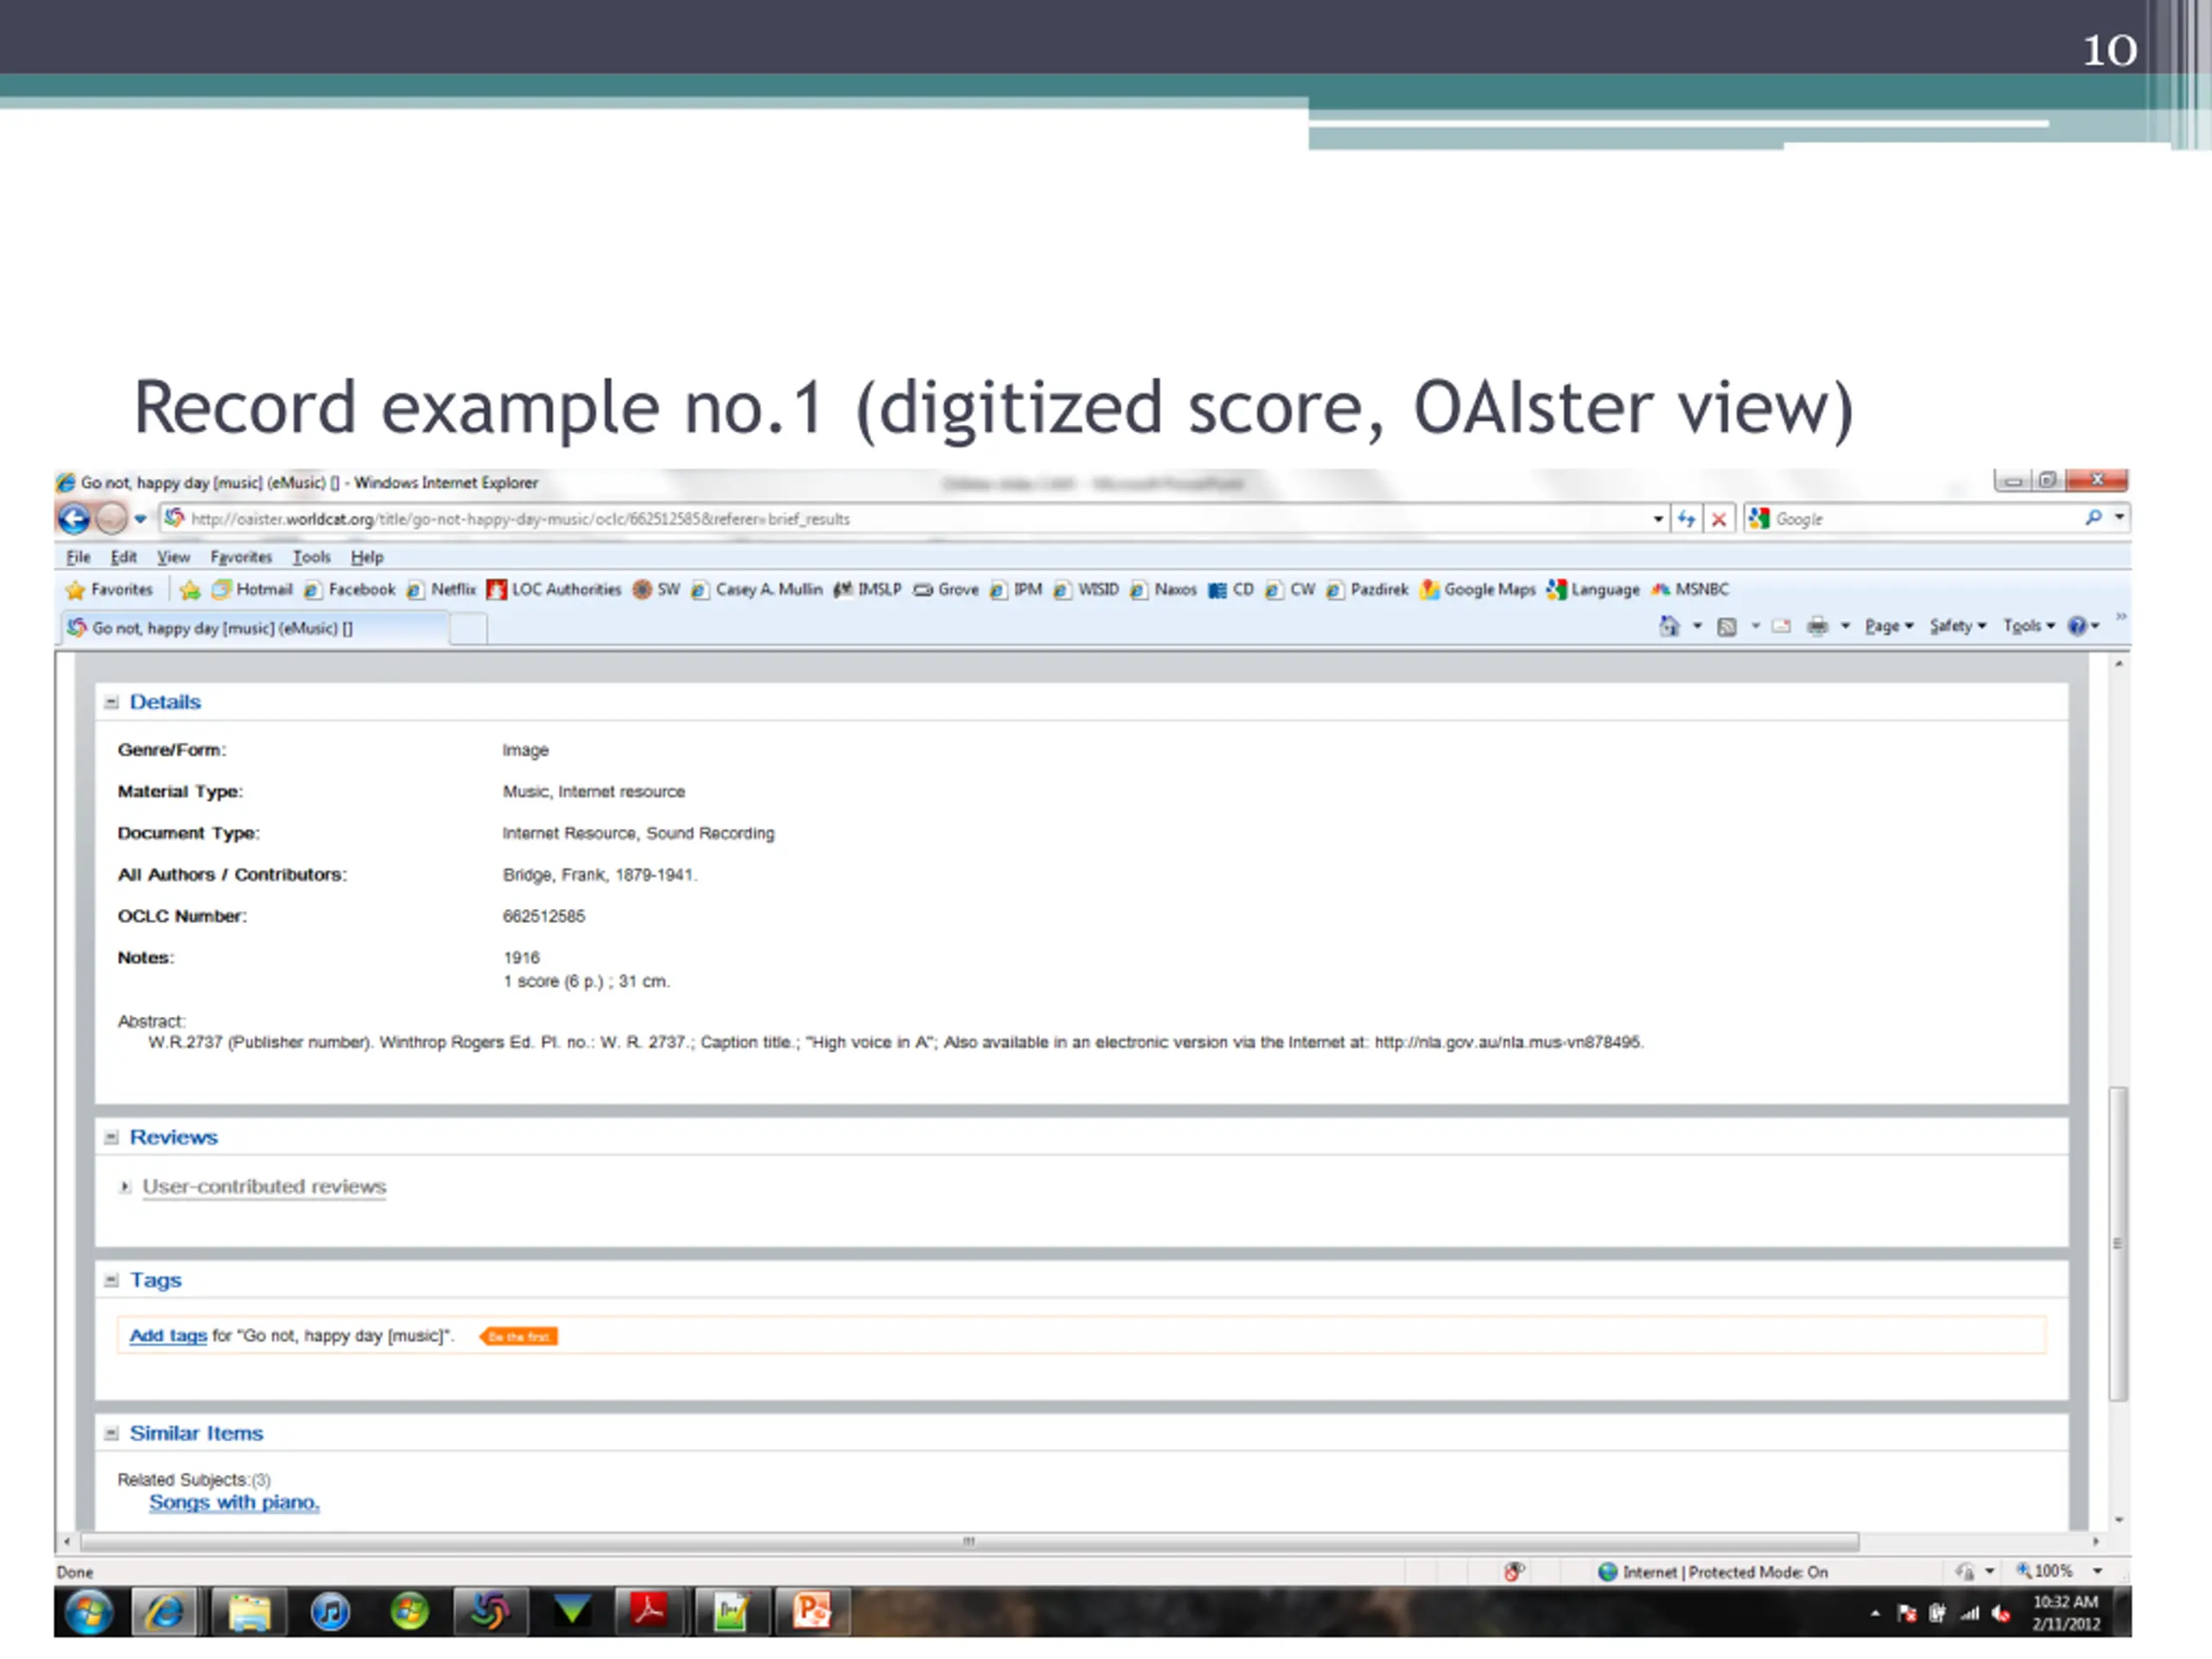Image resolution: width=2212 pixels, height=1659 pixels.
Task: Open Adobe Acrobat from the taskbar
Action: 650,1612
